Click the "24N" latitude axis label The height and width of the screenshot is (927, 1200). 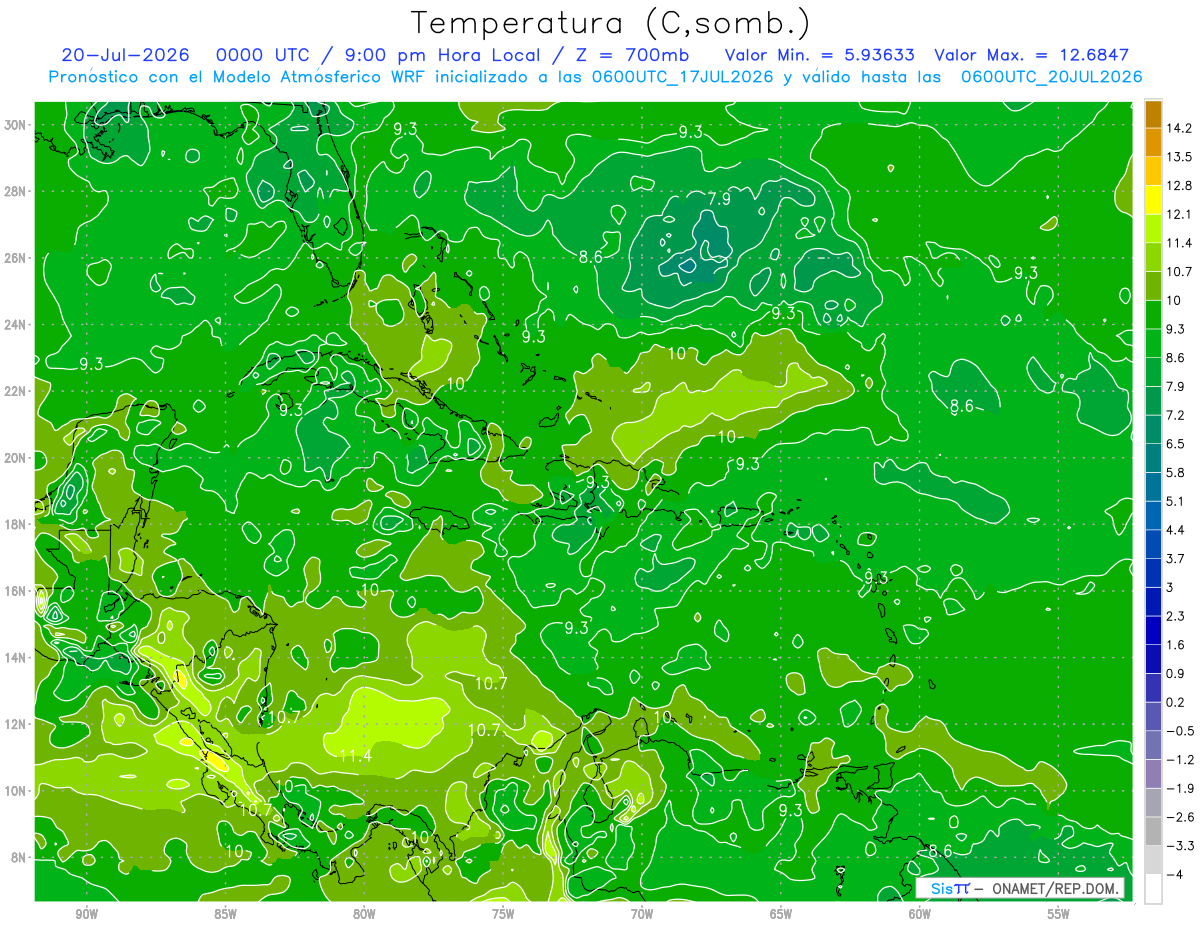pos(16,324)
